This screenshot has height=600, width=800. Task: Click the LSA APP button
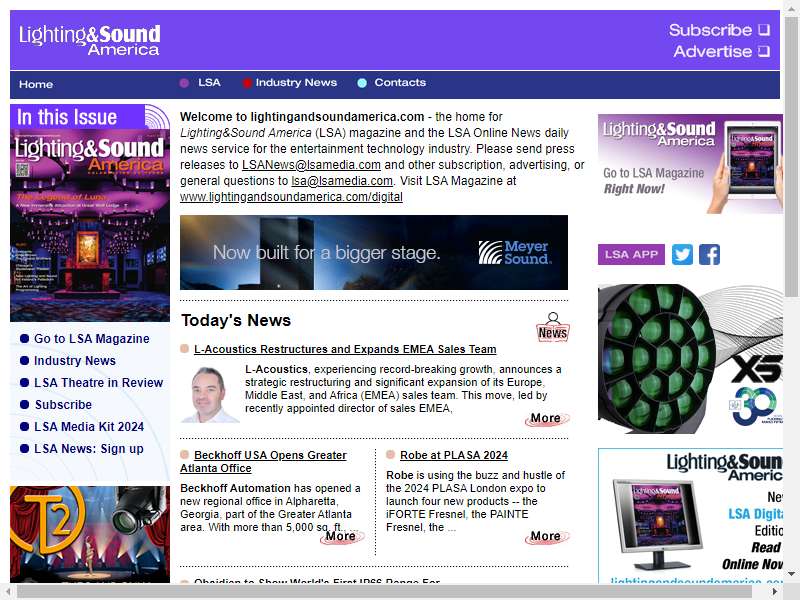click(x=631, y=254)
